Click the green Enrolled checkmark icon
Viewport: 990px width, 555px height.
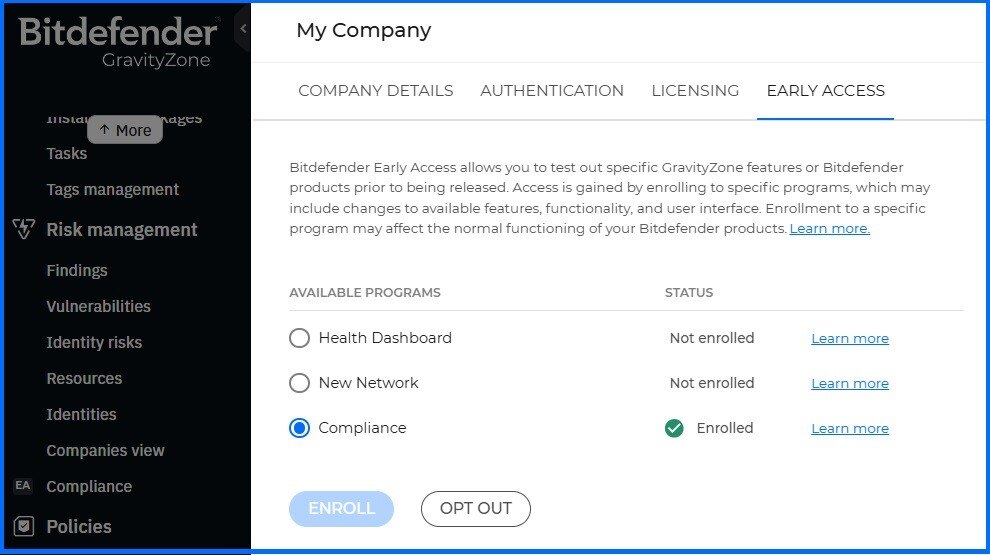click(x=674, y=428)
